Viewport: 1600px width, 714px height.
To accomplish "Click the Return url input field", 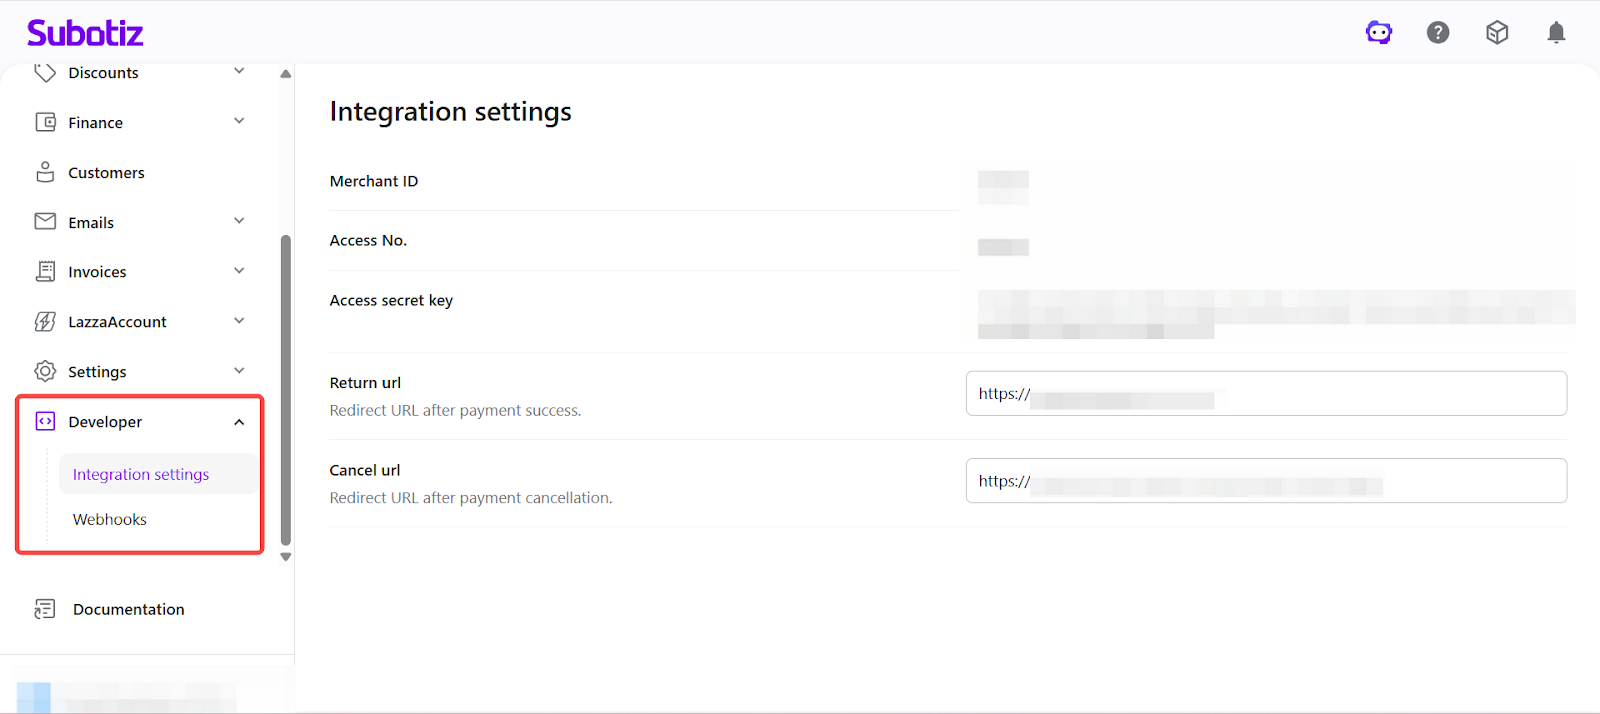I will (x=1266, y=394).
